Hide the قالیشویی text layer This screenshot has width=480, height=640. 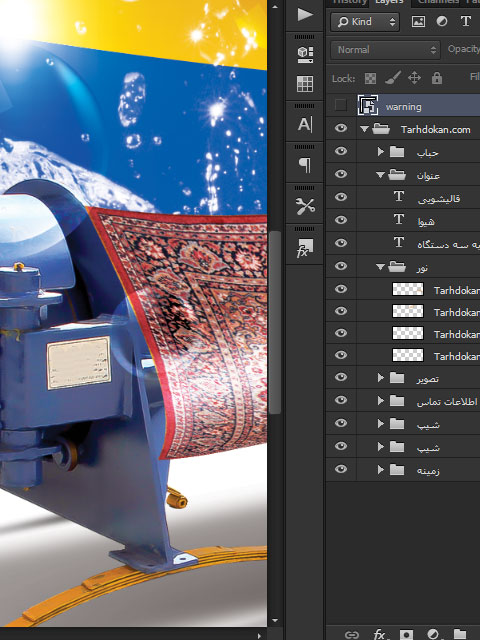click(341, 197)
